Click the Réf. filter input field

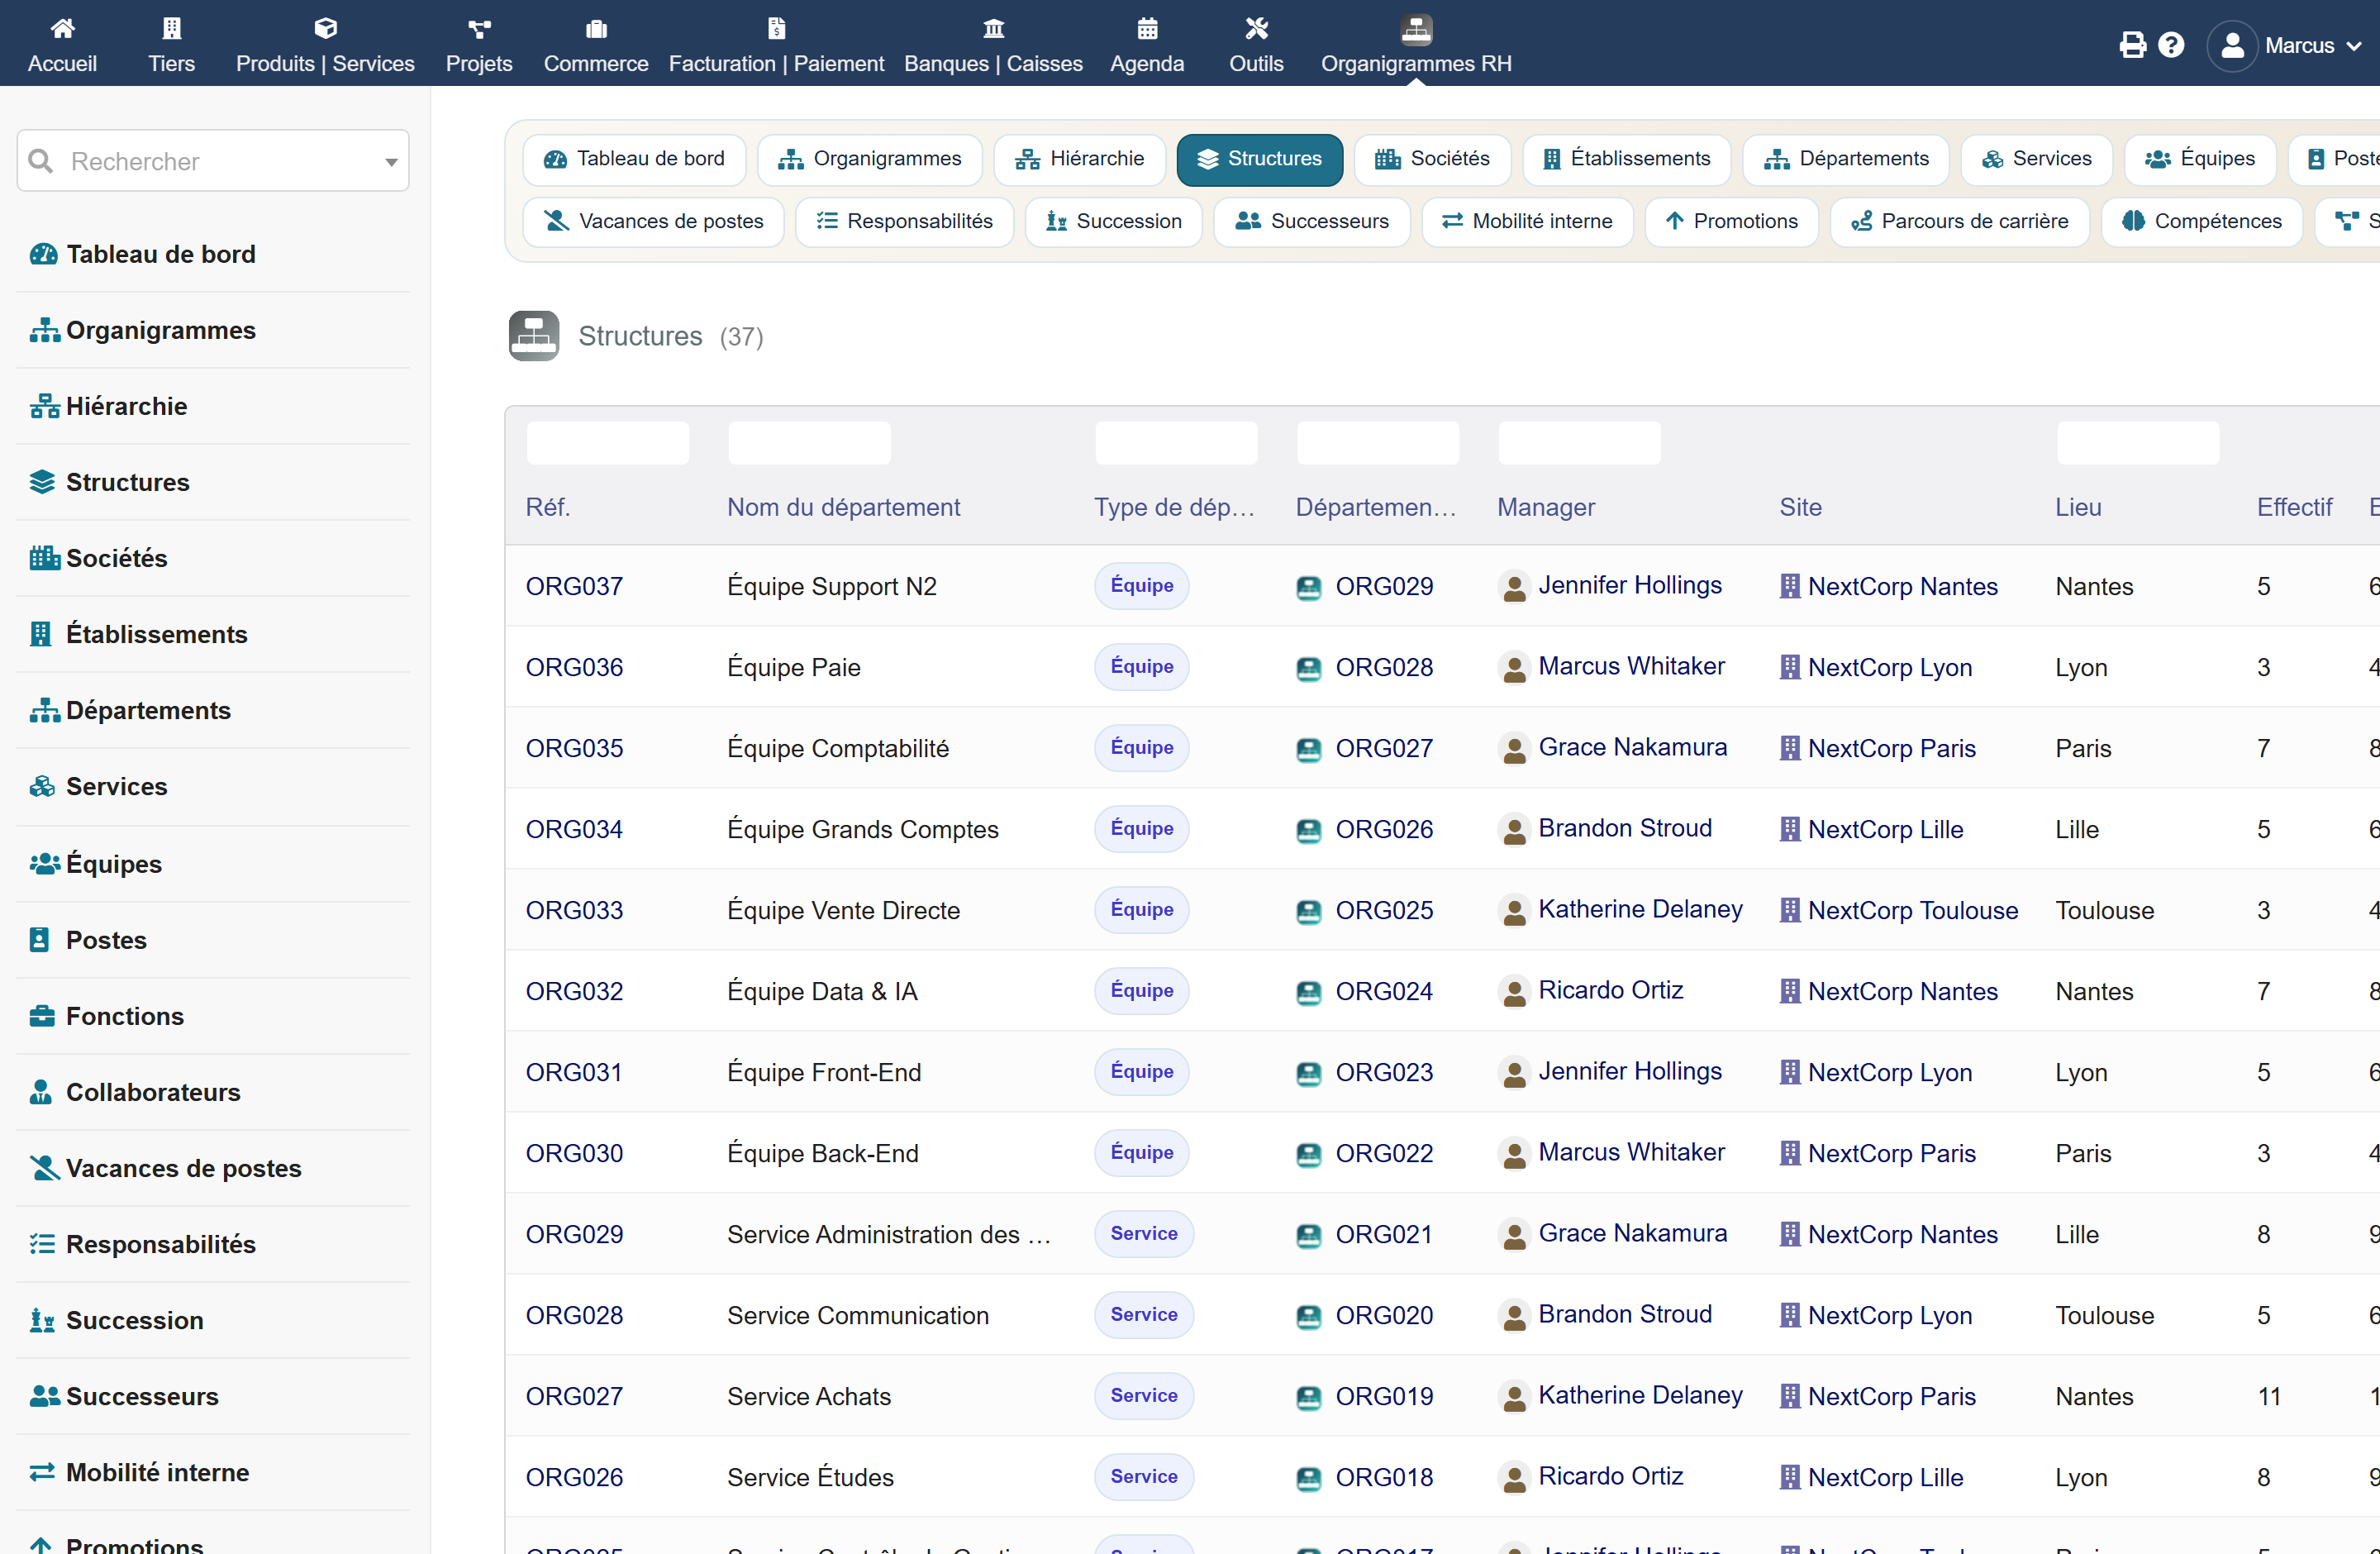coord(607,443)
